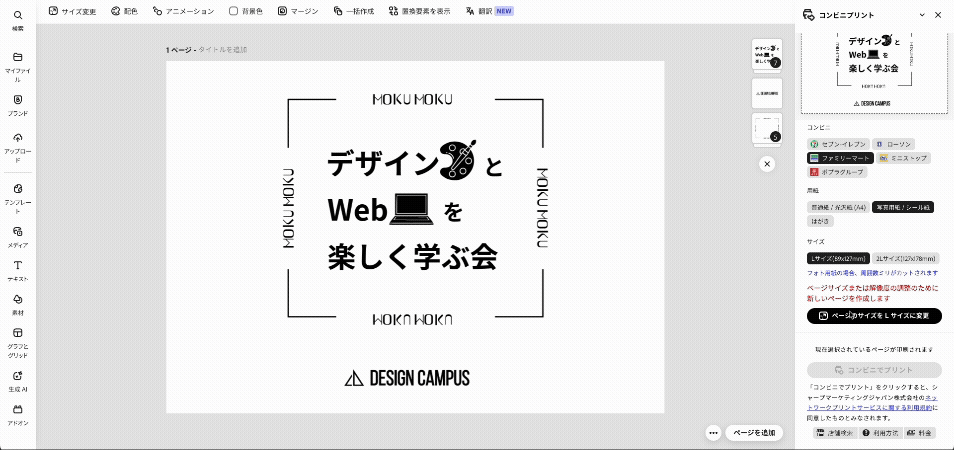The width and height of the screenshot is (954, 450).
Task: Open the 背景色 background color swatch
Action: tap(246, 11)
